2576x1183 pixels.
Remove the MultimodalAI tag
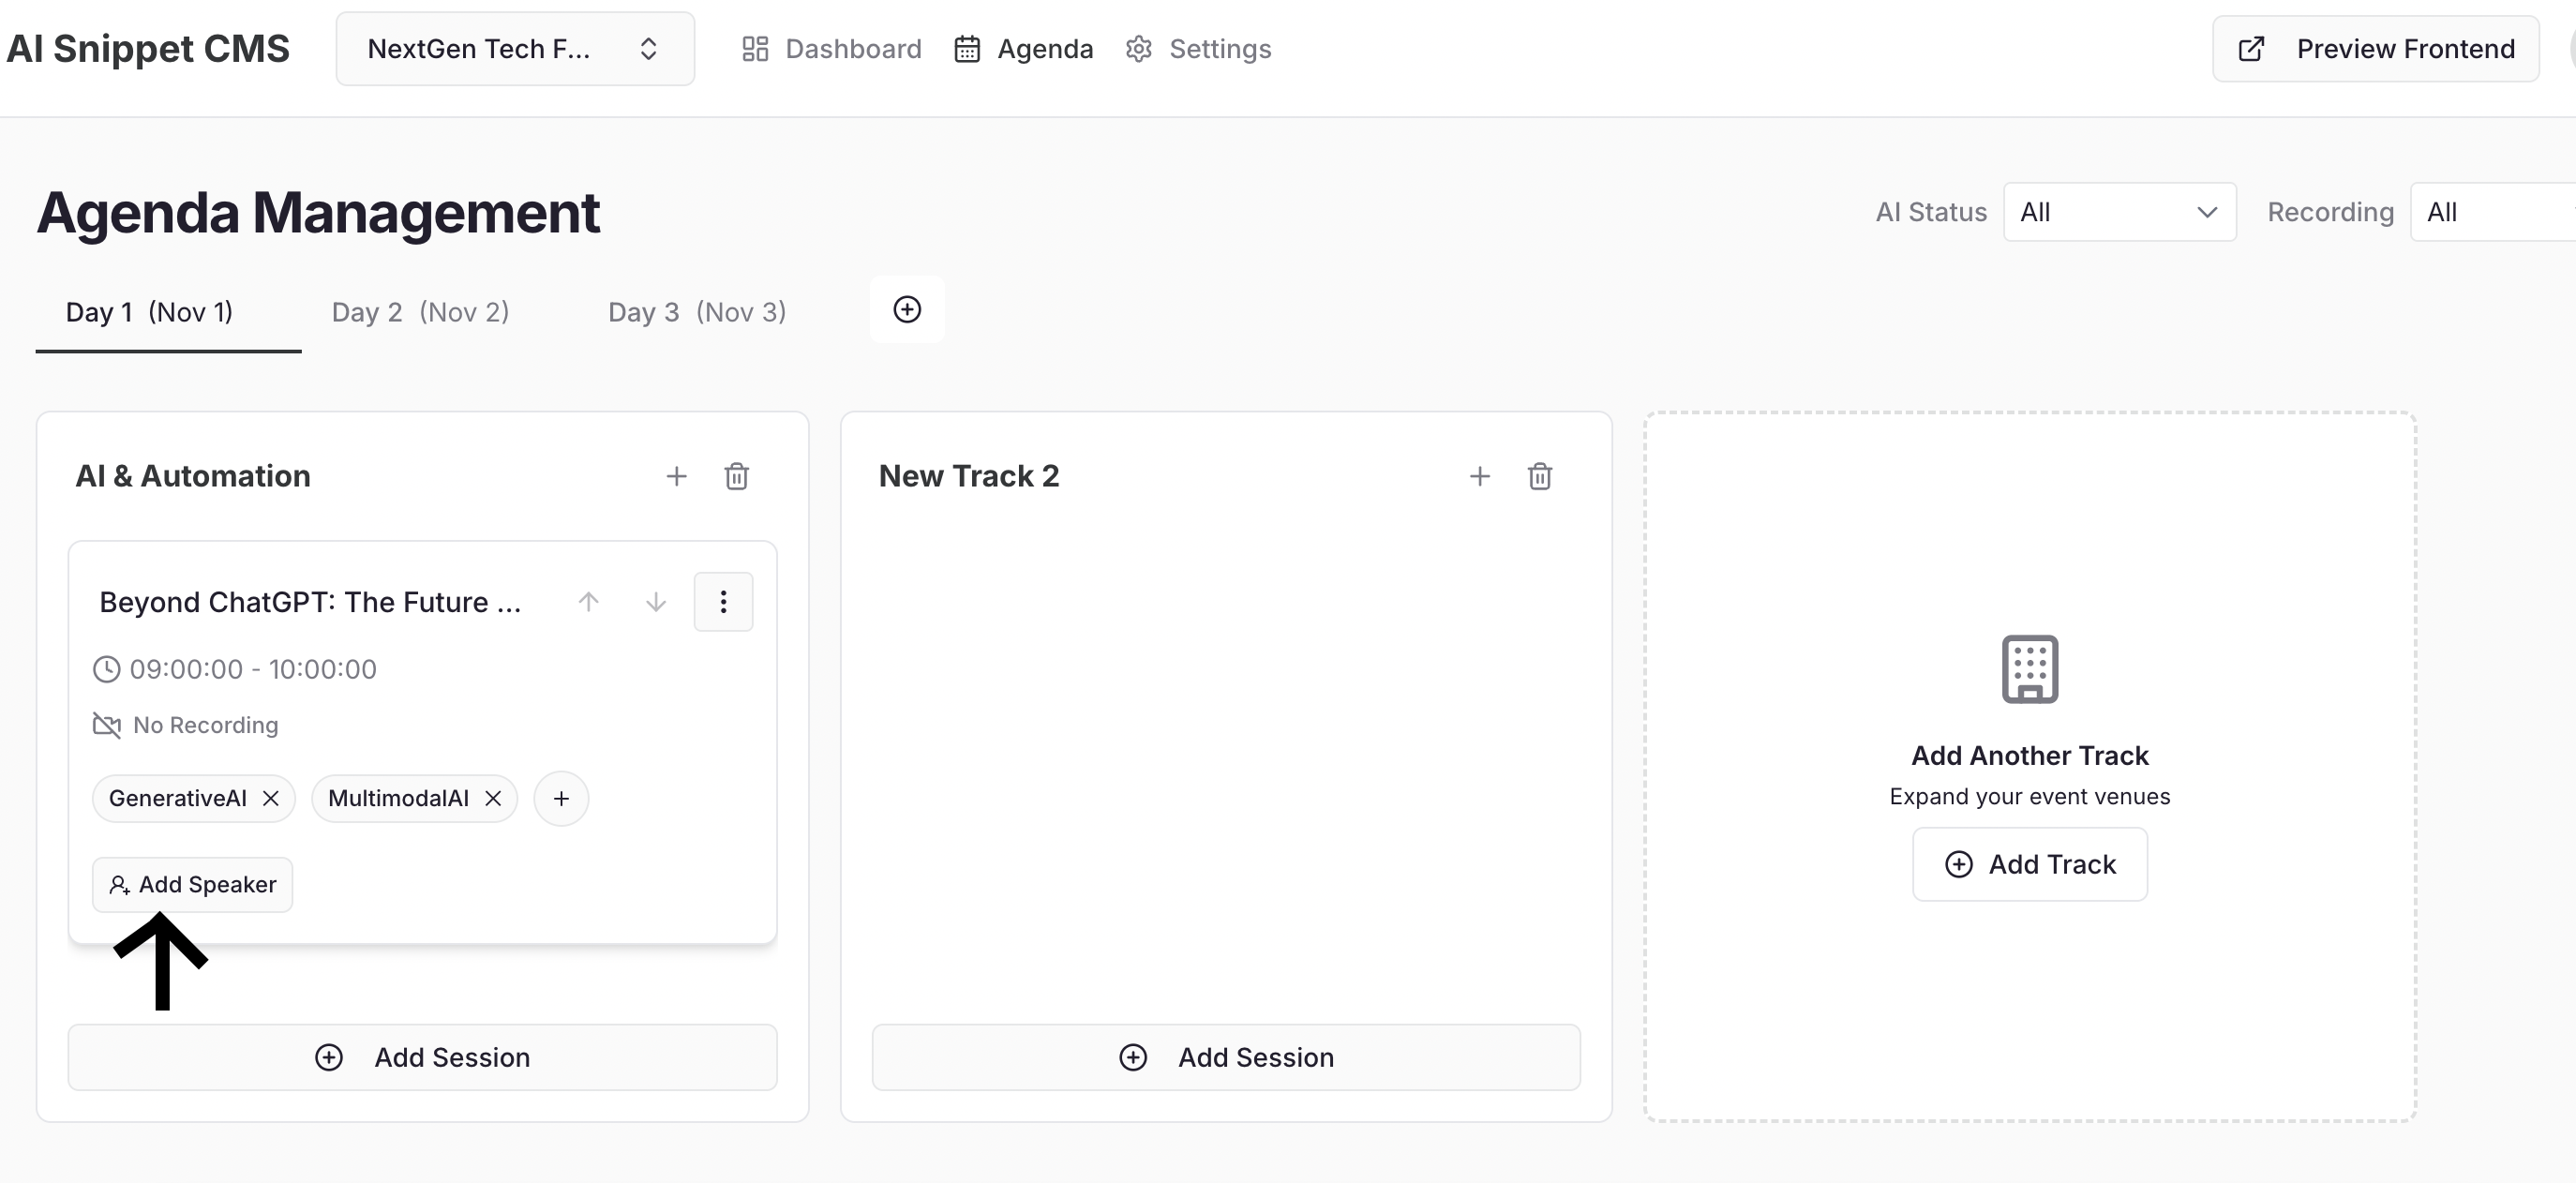pos(493,798)
